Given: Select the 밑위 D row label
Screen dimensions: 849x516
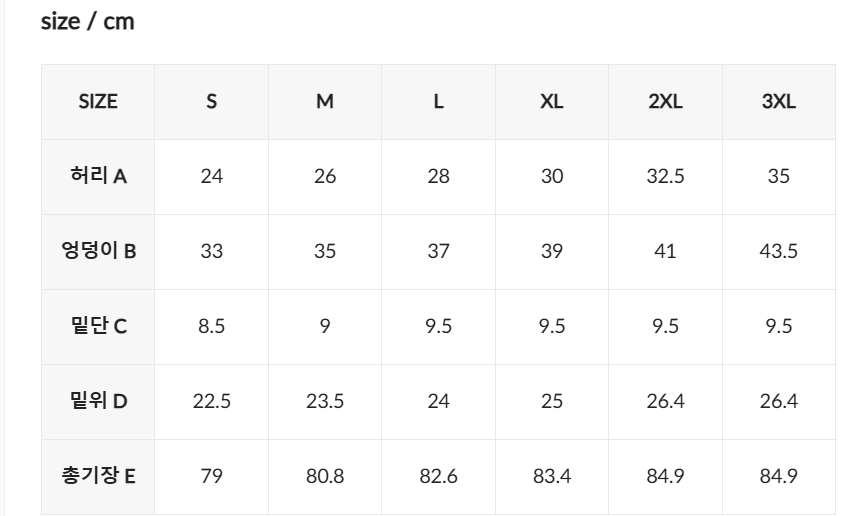Looking at the screenshot, I should 98,401.
